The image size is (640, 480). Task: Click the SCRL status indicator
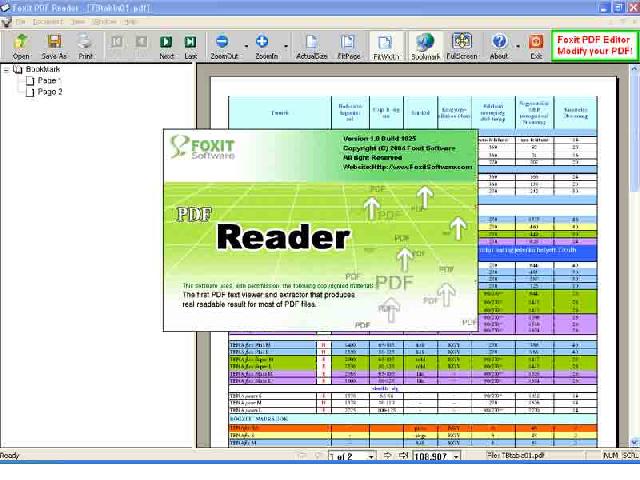(x=631, y=455)
